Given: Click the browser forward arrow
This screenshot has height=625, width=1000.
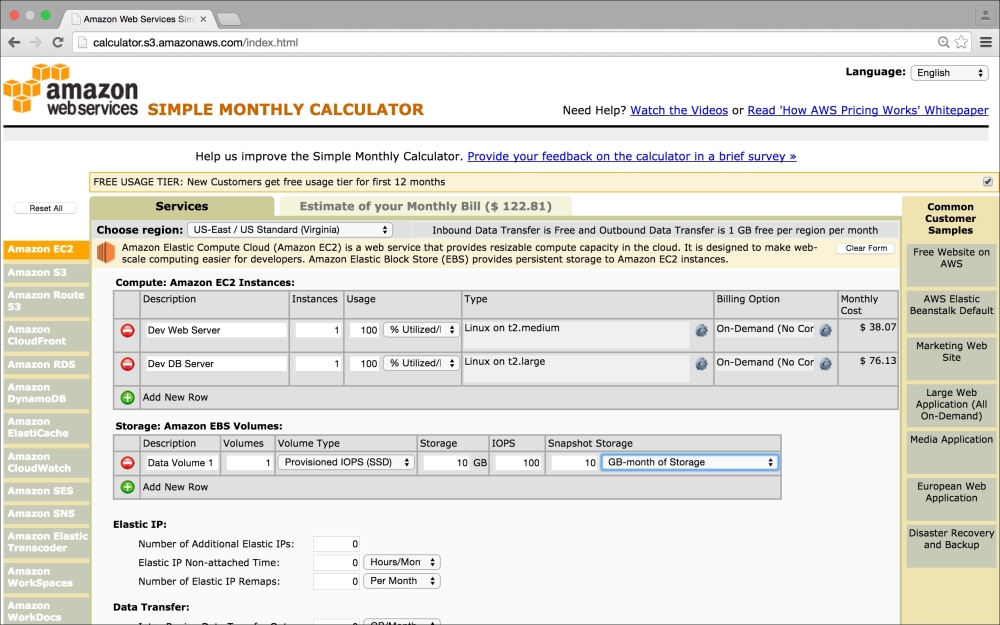Looking at the screenshot, I should pos(36,43).
